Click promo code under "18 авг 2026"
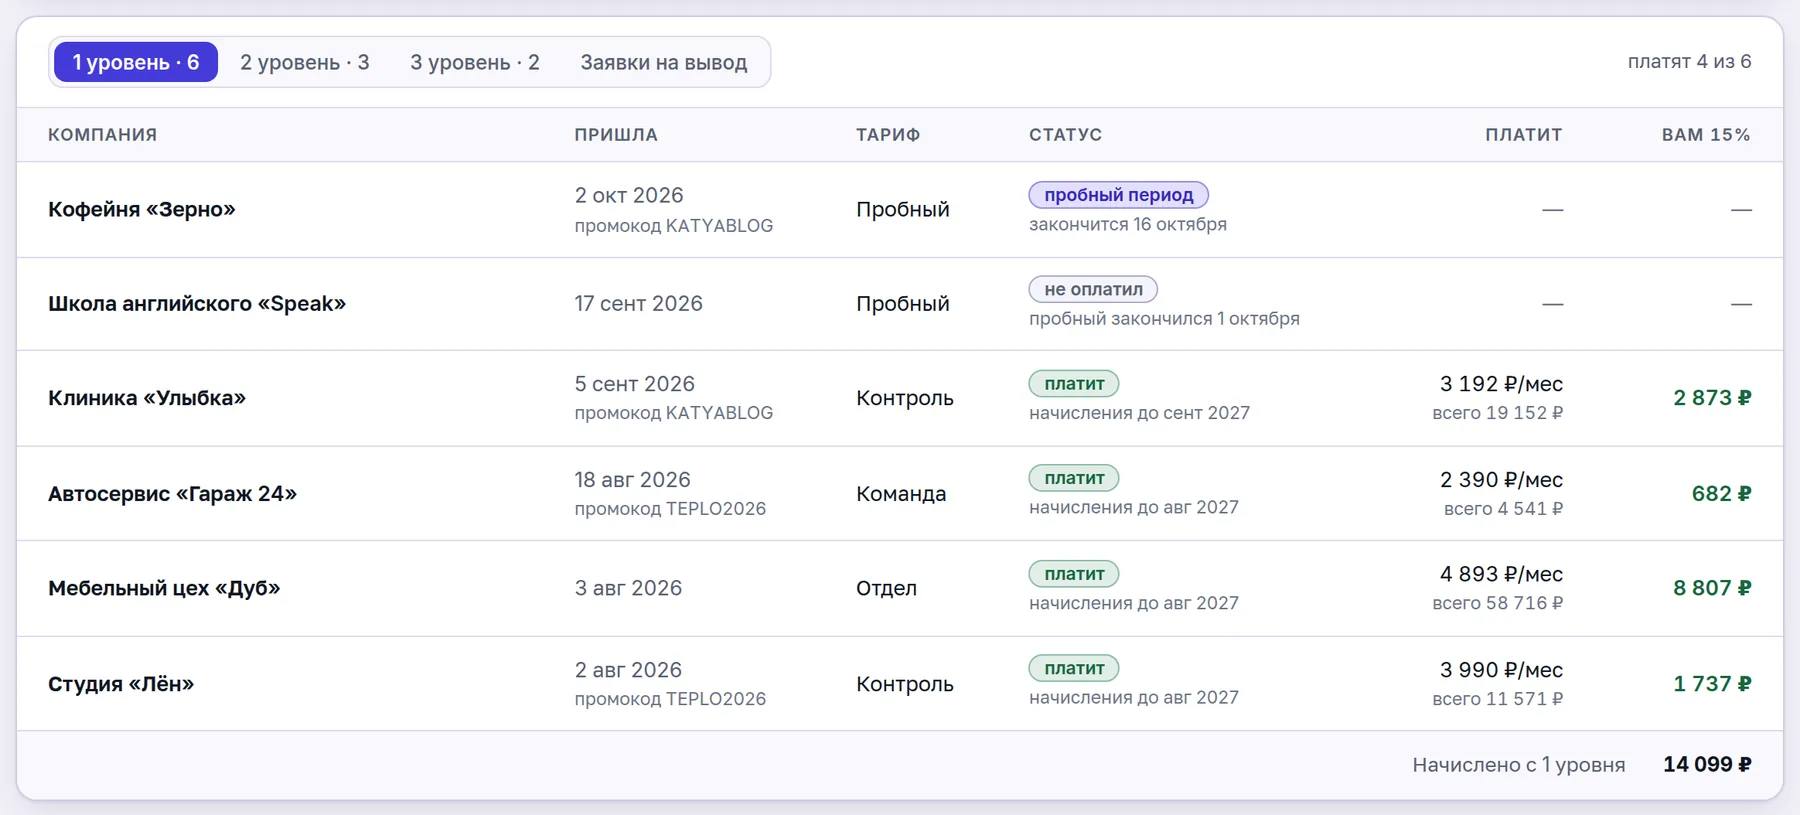This screenshot has width=1800, height=815. click(670, 509)
